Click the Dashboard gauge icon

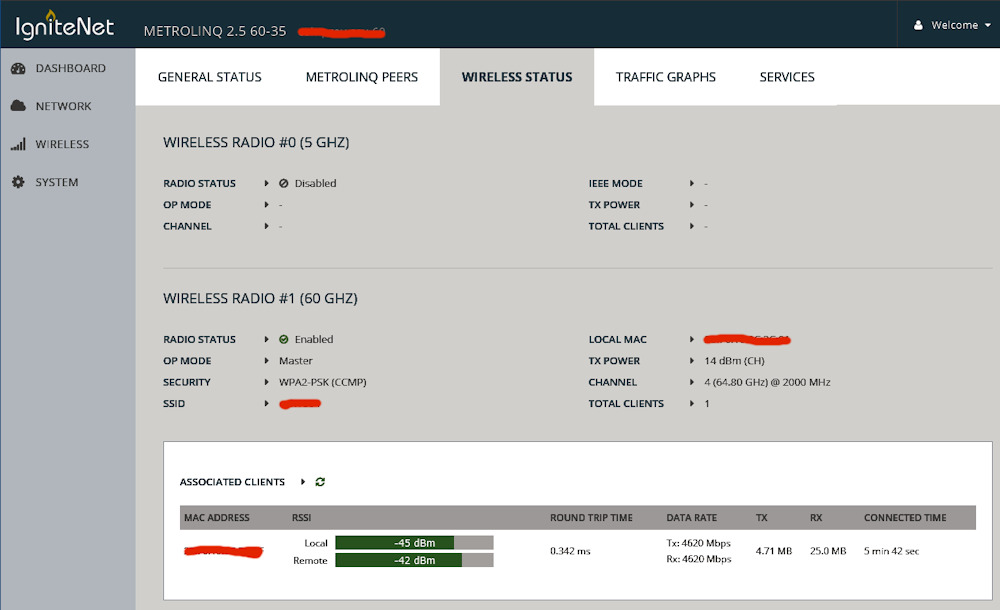(x=18, y=68)
